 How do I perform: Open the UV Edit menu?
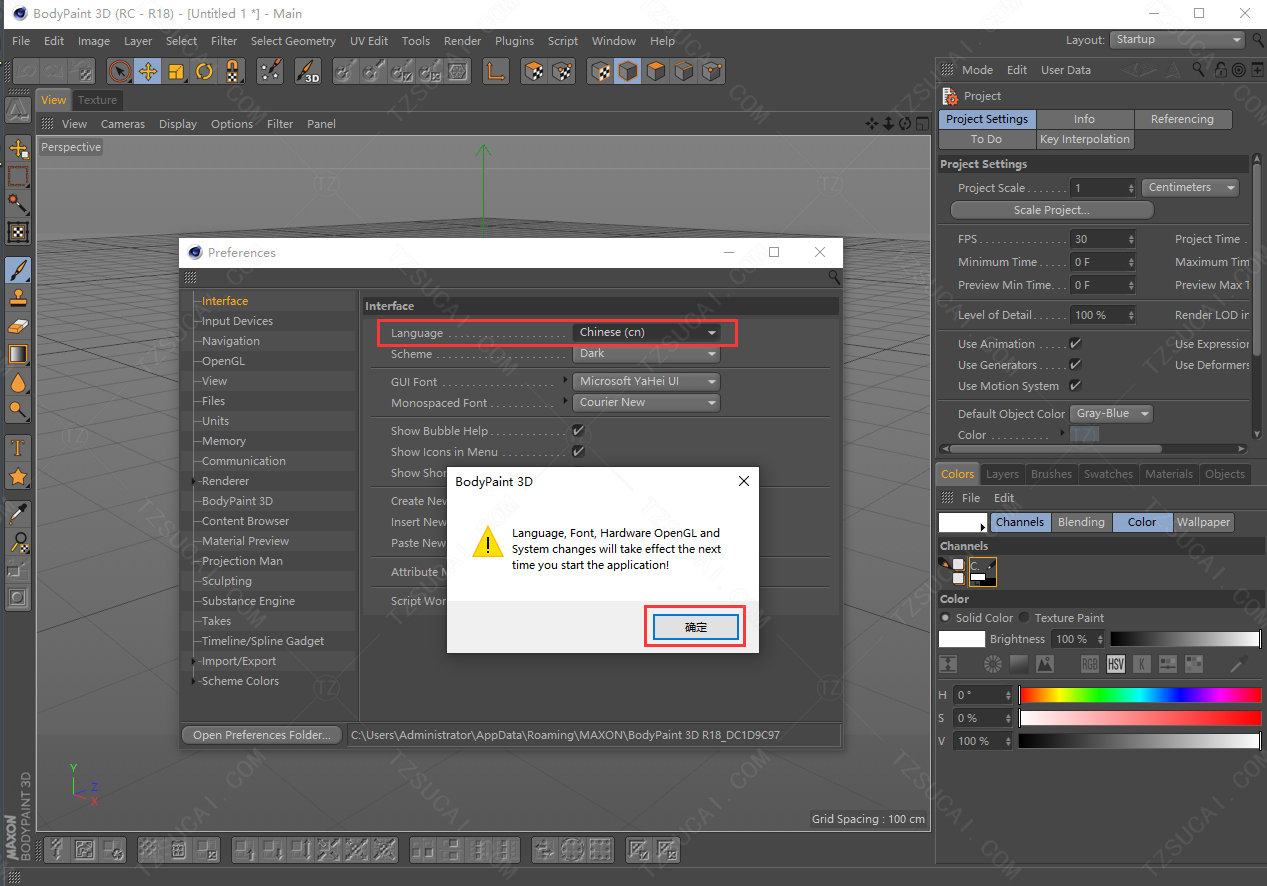click(369, 41)
